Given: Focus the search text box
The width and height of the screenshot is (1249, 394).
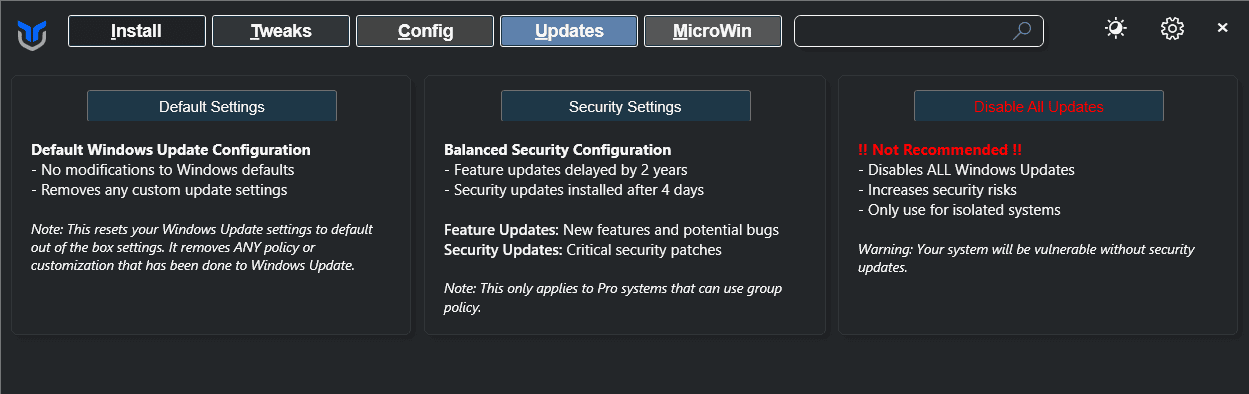Looking at the screenshot, I should point(918,31).
